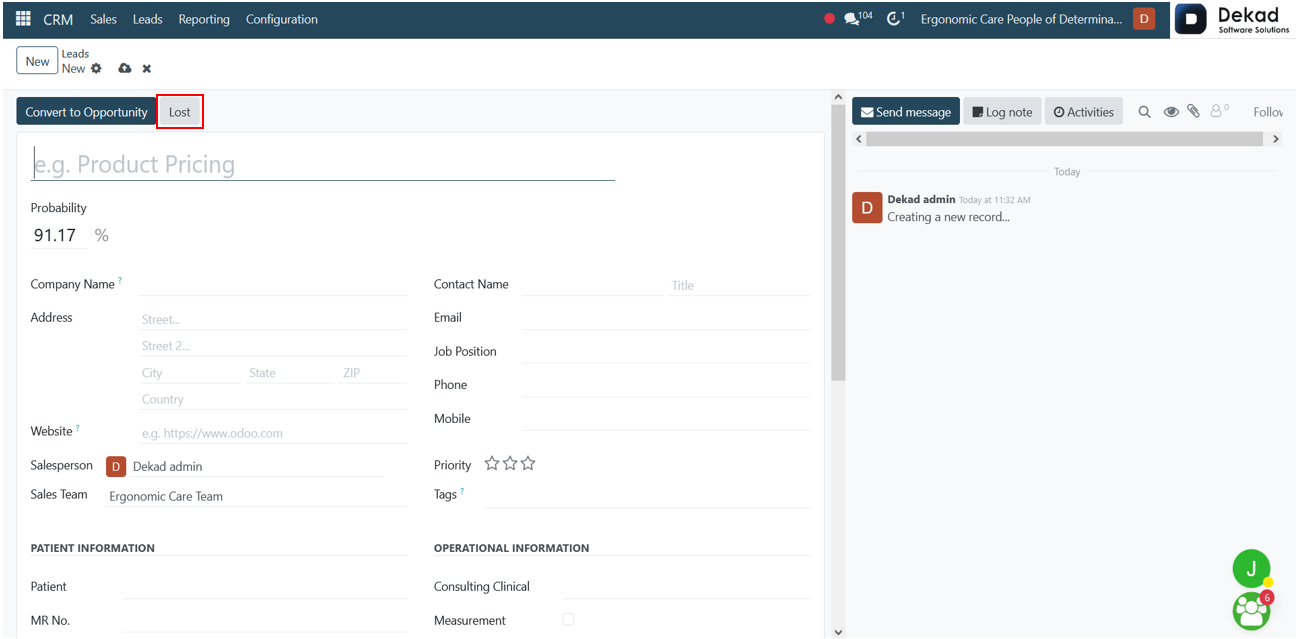Click the scroll right arrow in chatter
Viewport: 1297px width, 639px height.
pyautogui.click(x=1275, y=139)
